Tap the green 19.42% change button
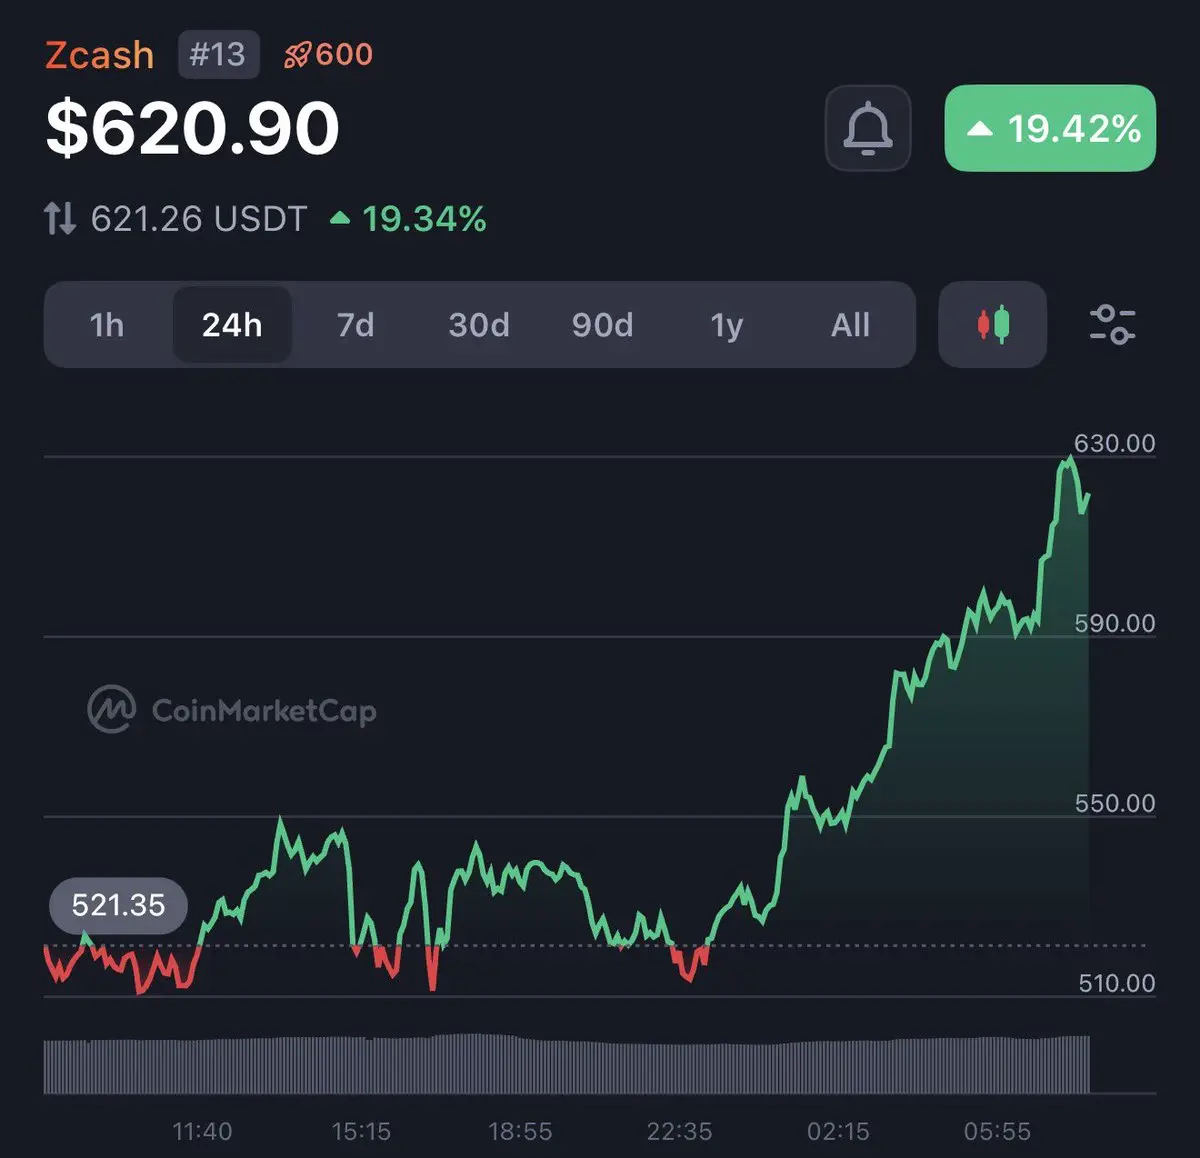 (x=1050, y=128)
